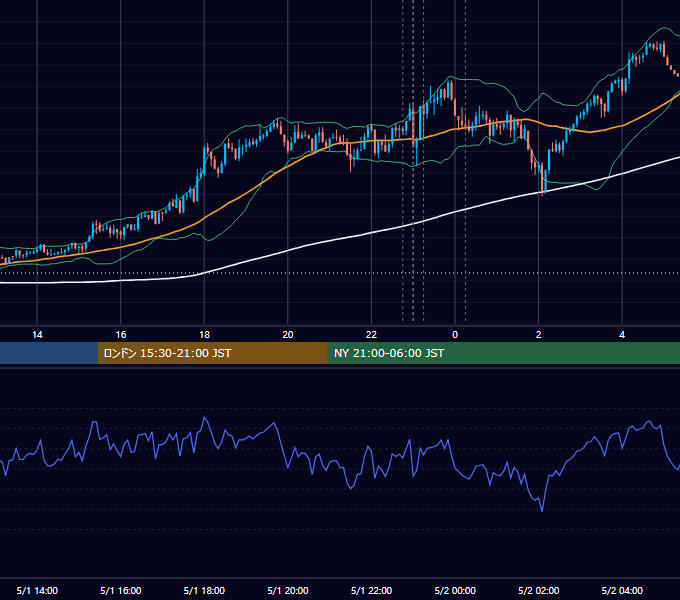Click the '14' hour label on the price chart axis

37,335
